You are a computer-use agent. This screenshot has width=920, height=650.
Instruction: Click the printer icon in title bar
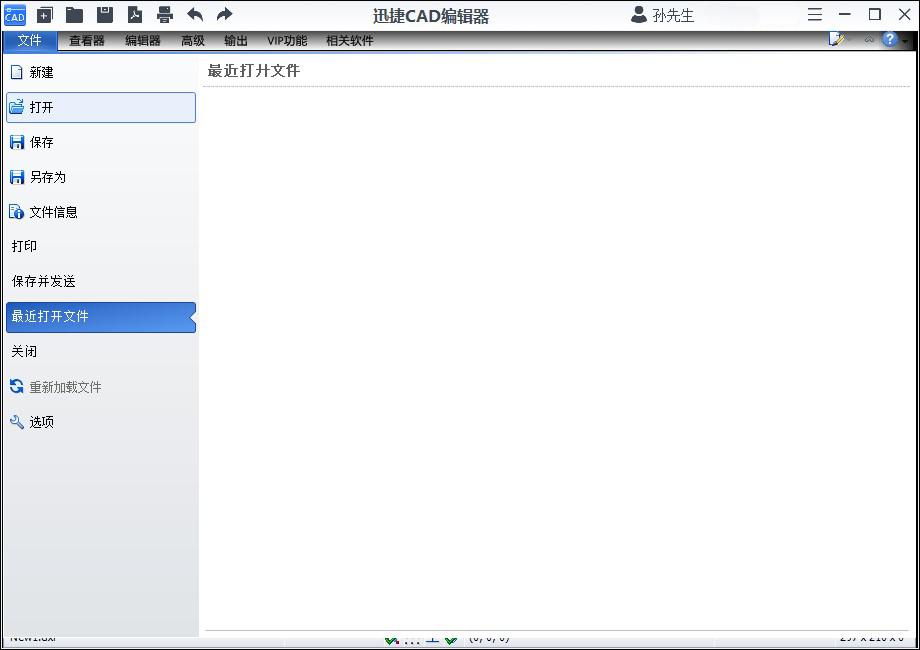point(165,15)
